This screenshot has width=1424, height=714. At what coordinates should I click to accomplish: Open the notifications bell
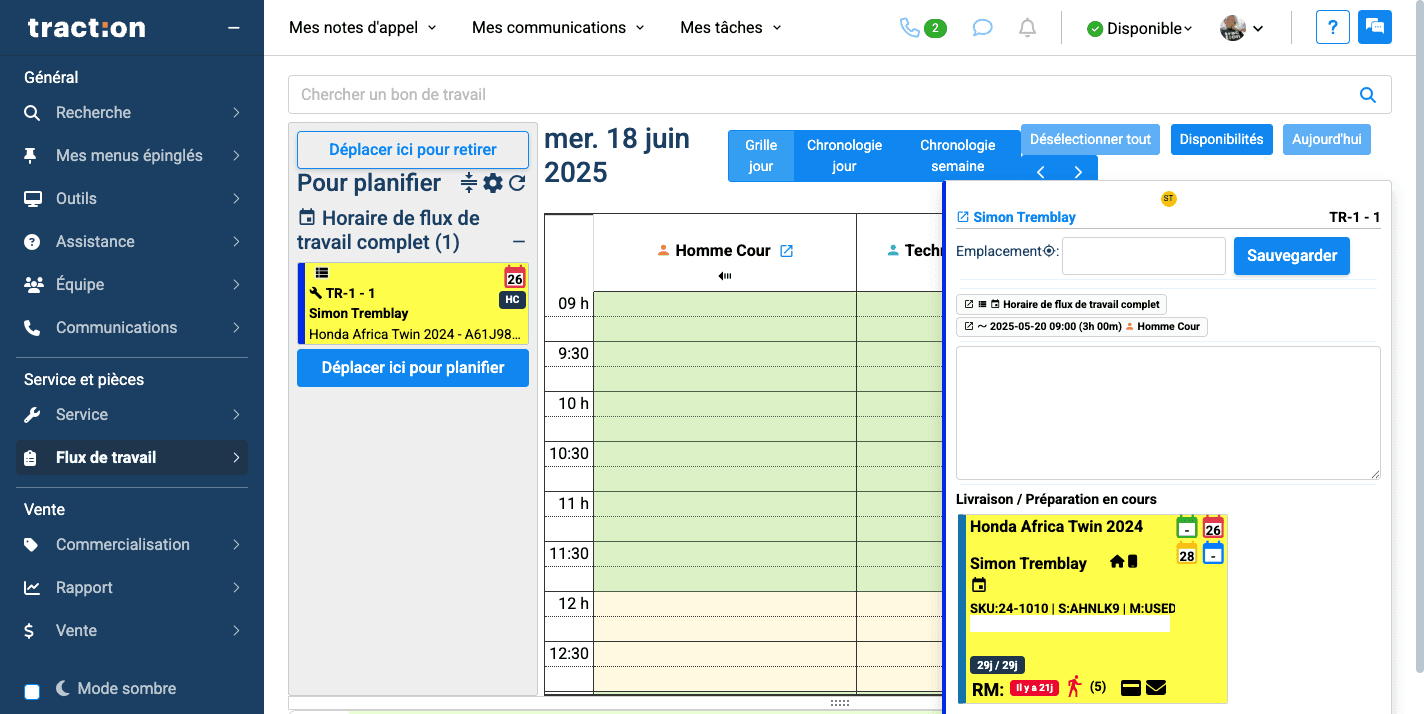[x=1027, y=28]
